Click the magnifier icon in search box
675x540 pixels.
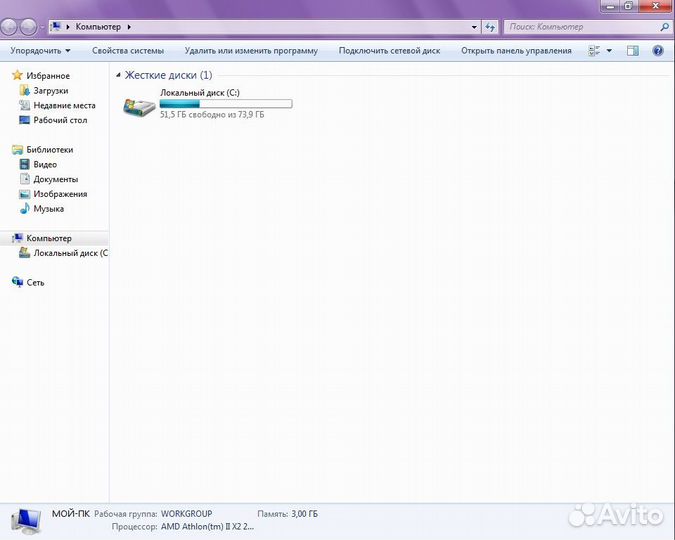[664, 27]
